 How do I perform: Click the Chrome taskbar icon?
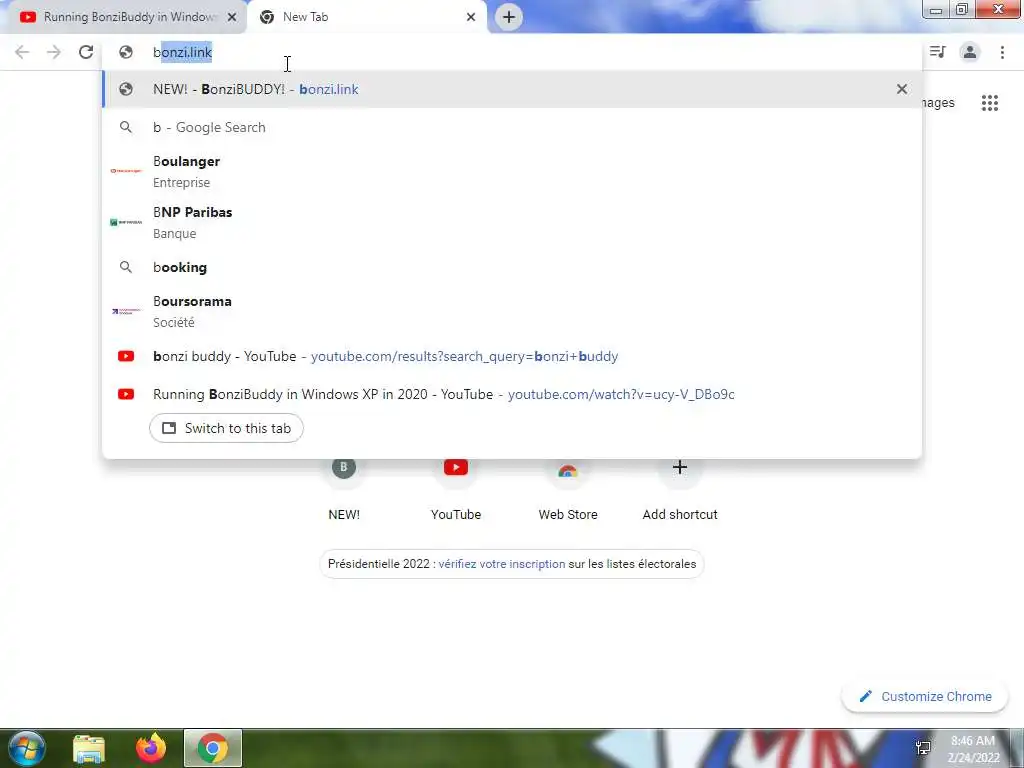213,748
